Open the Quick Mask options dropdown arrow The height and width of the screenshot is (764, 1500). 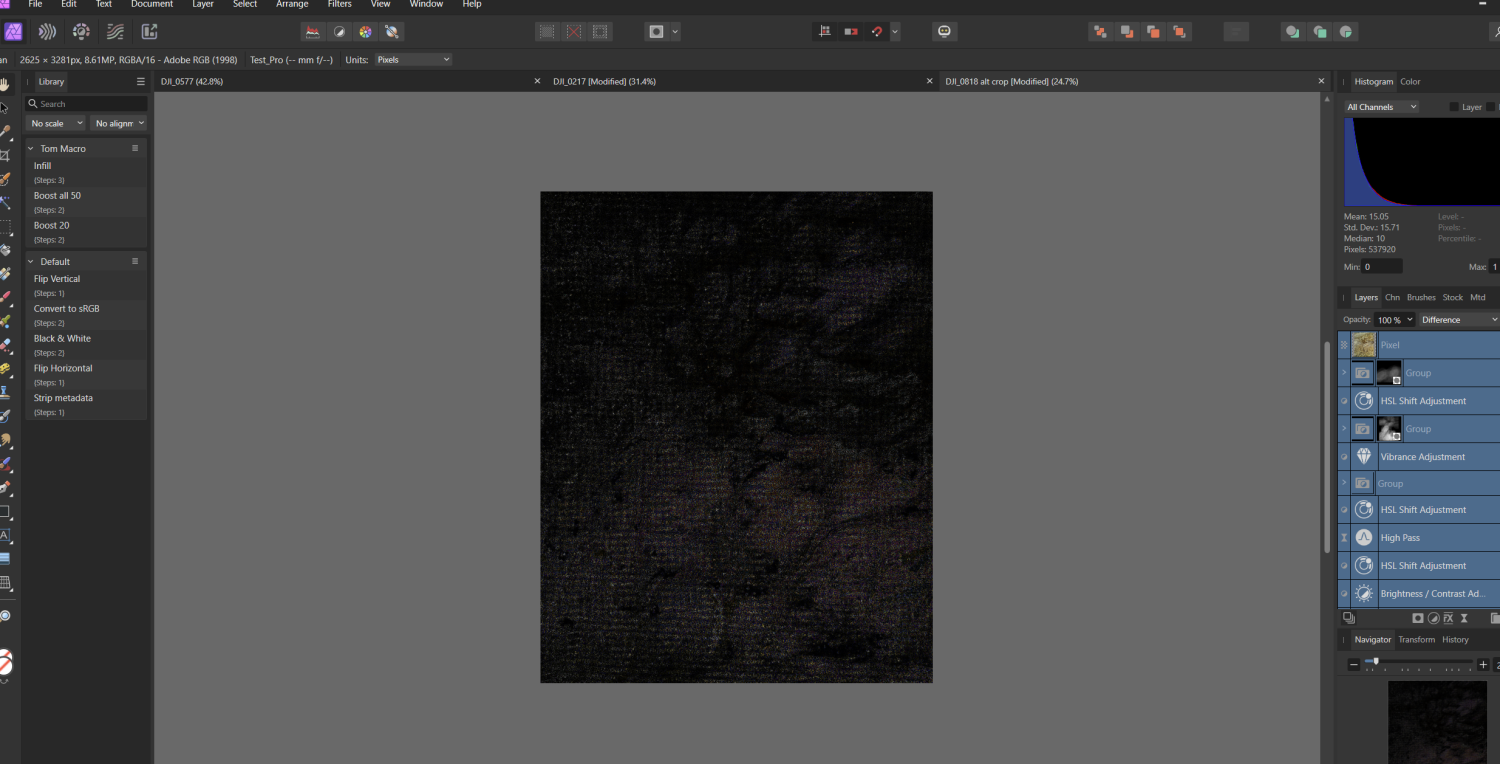click(676, 32)
